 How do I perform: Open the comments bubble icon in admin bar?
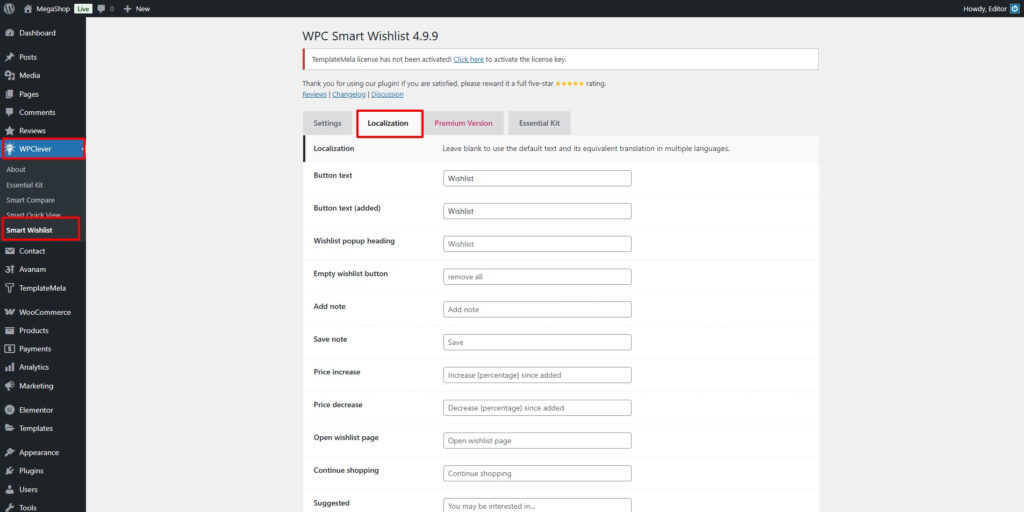pos(101,9)
